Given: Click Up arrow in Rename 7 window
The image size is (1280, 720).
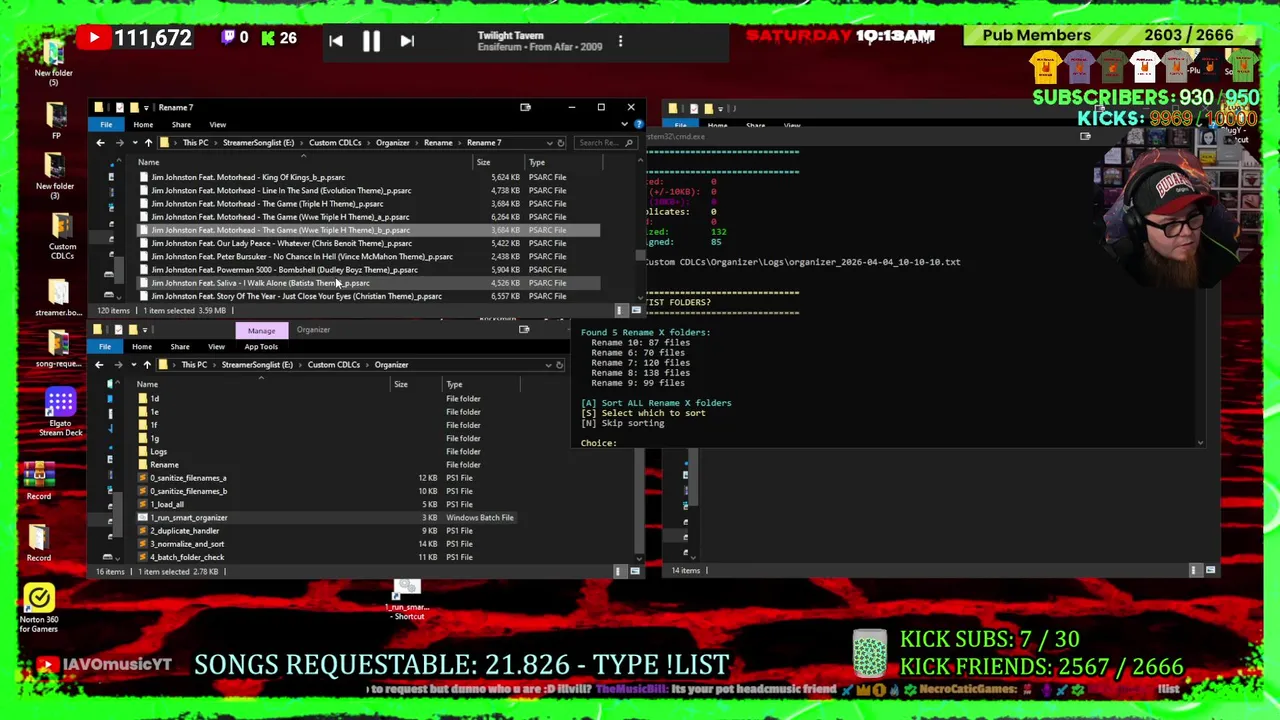Looking at the screenshot, I should point(148,143).
